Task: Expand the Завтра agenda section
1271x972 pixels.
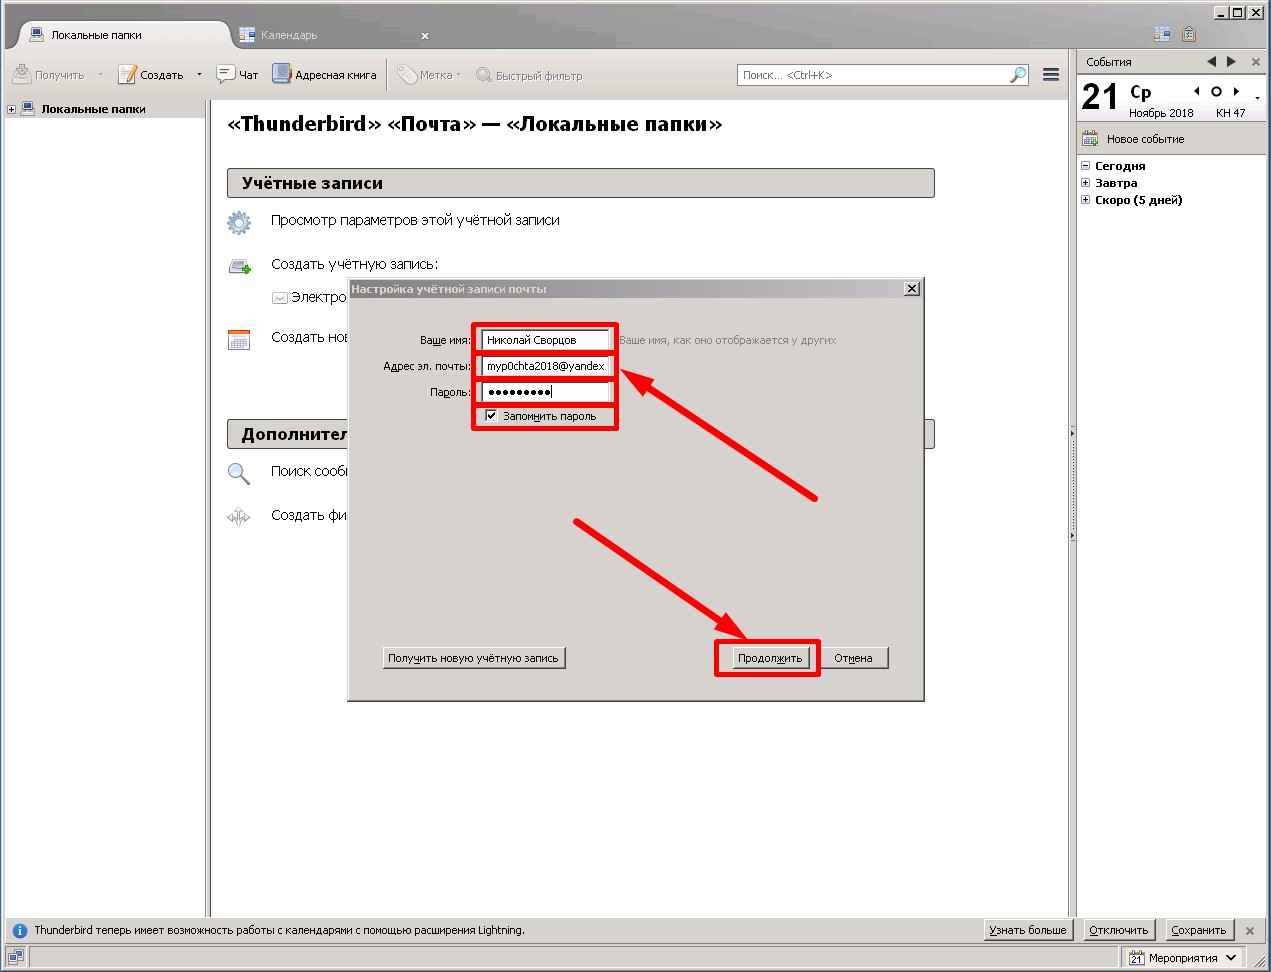Action: (x=1086, y=183)
